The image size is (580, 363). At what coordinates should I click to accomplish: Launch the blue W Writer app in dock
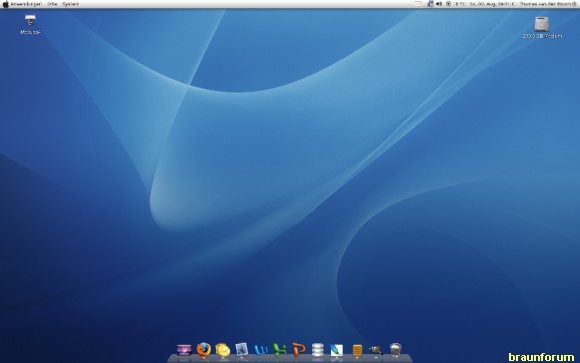[261, 350]
